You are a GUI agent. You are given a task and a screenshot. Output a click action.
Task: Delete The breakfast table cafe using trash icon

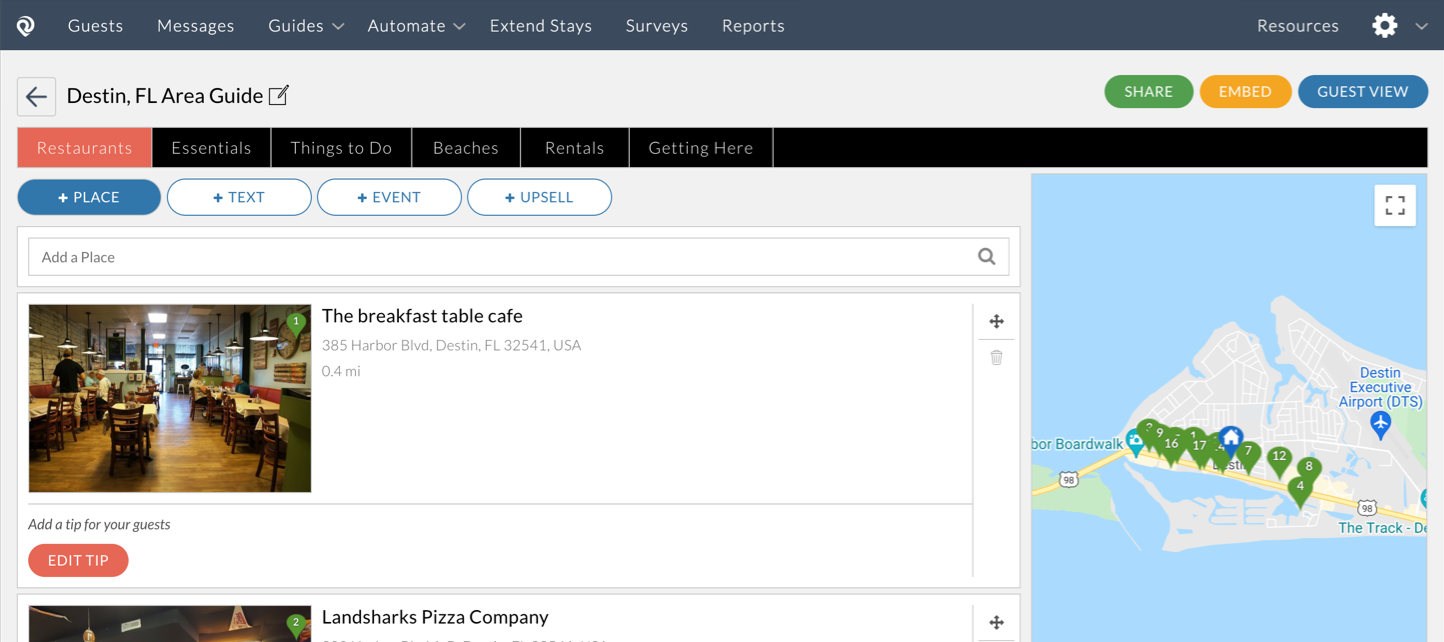click(996, 357)
